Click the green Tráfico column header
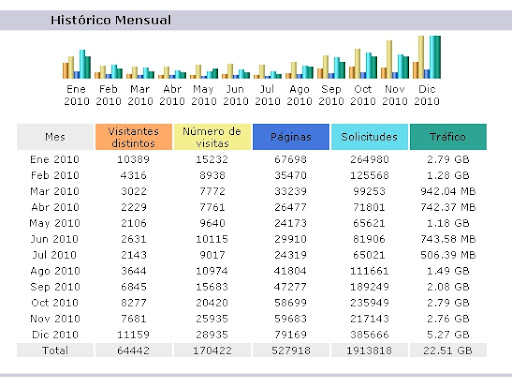This screenshot has width=512, height=388. click(x=448, y=137)
